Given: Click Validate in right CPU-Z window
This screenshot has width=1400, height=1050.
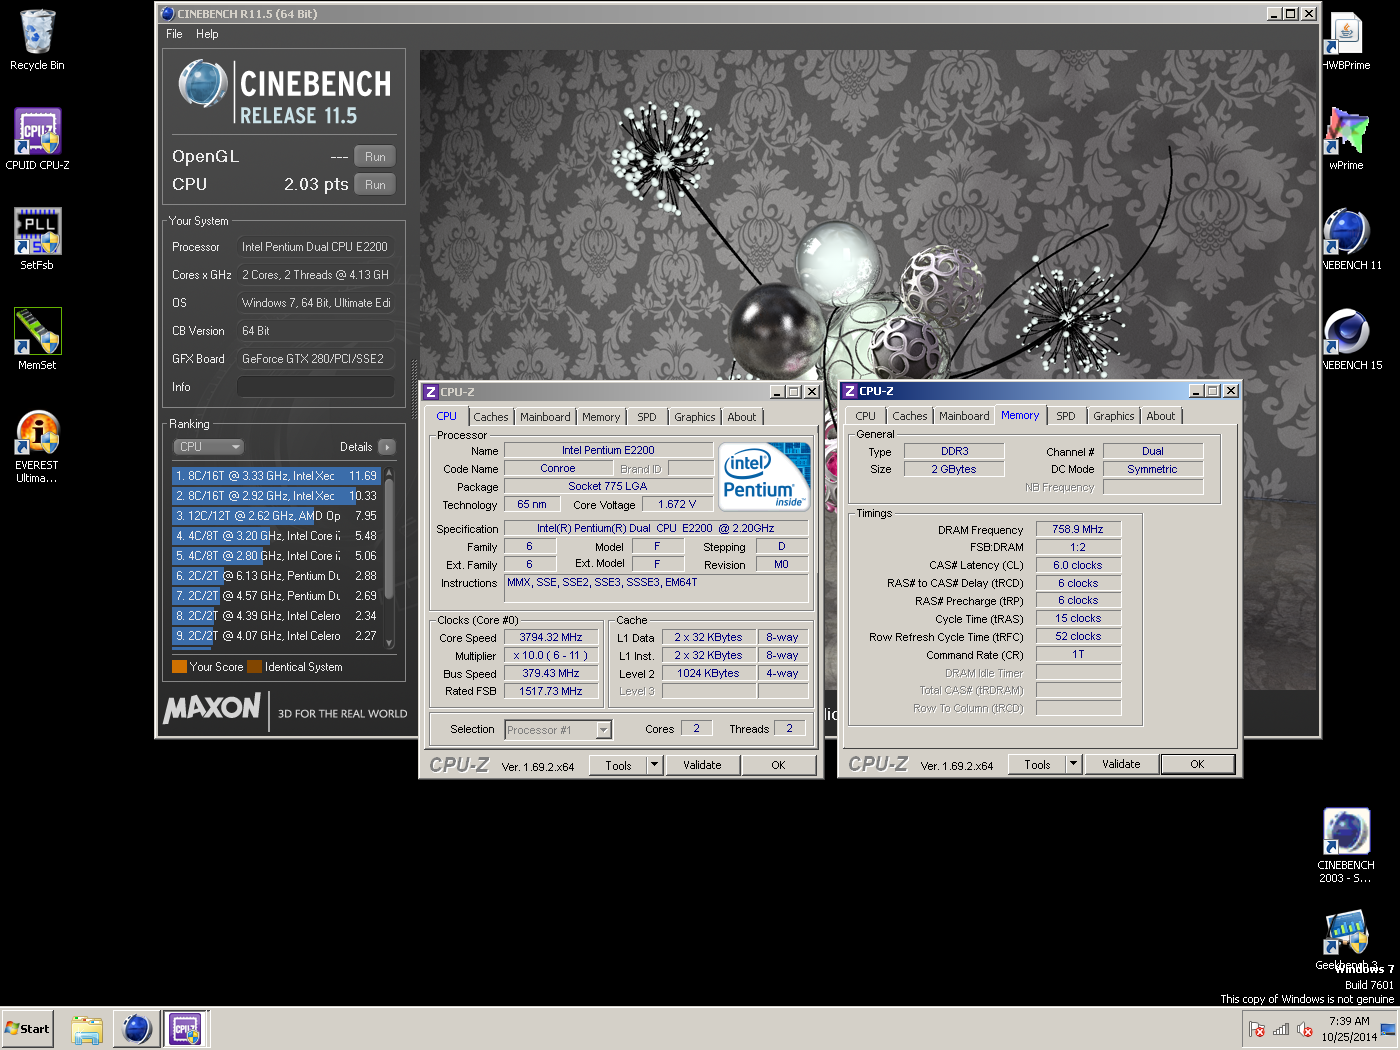Looking at the screenshot, I should 1121,765.
